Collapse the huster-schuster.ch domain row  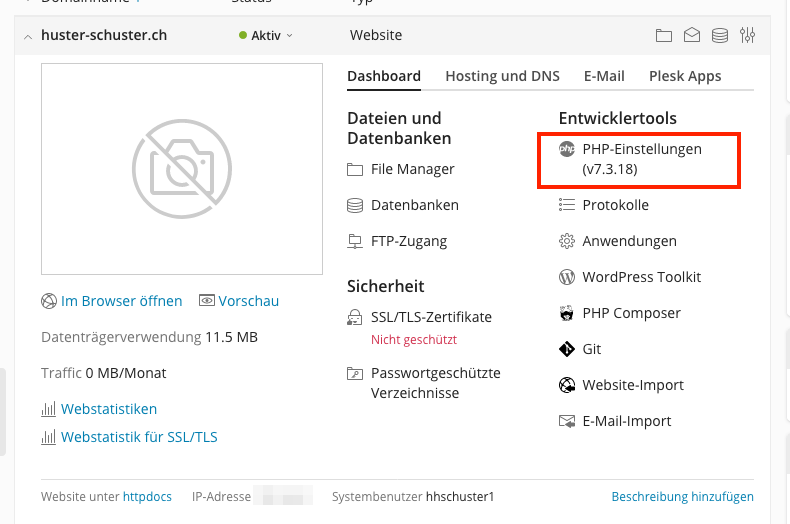[x=26, y=36]
